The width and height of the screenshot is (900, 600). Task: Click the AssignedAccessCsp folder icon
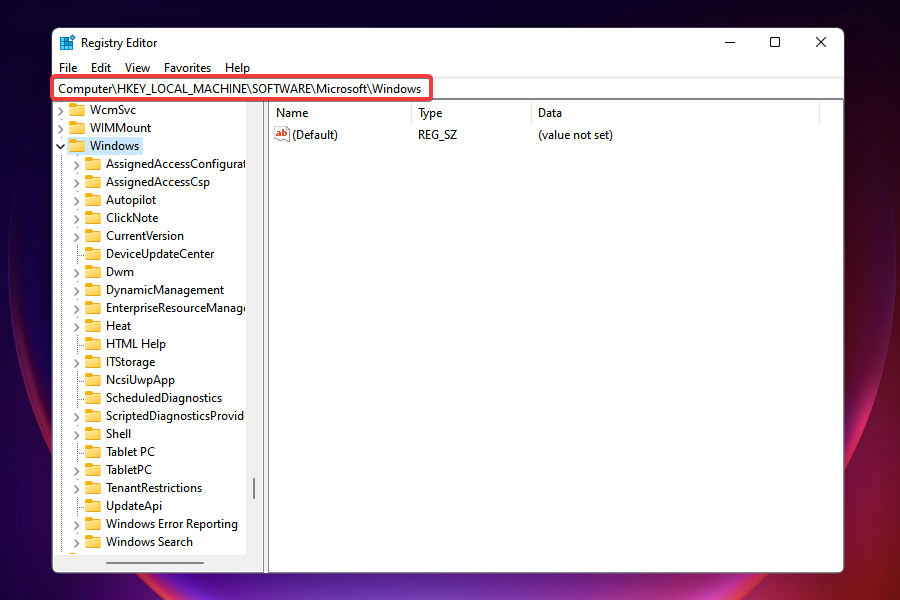point(93,181)
